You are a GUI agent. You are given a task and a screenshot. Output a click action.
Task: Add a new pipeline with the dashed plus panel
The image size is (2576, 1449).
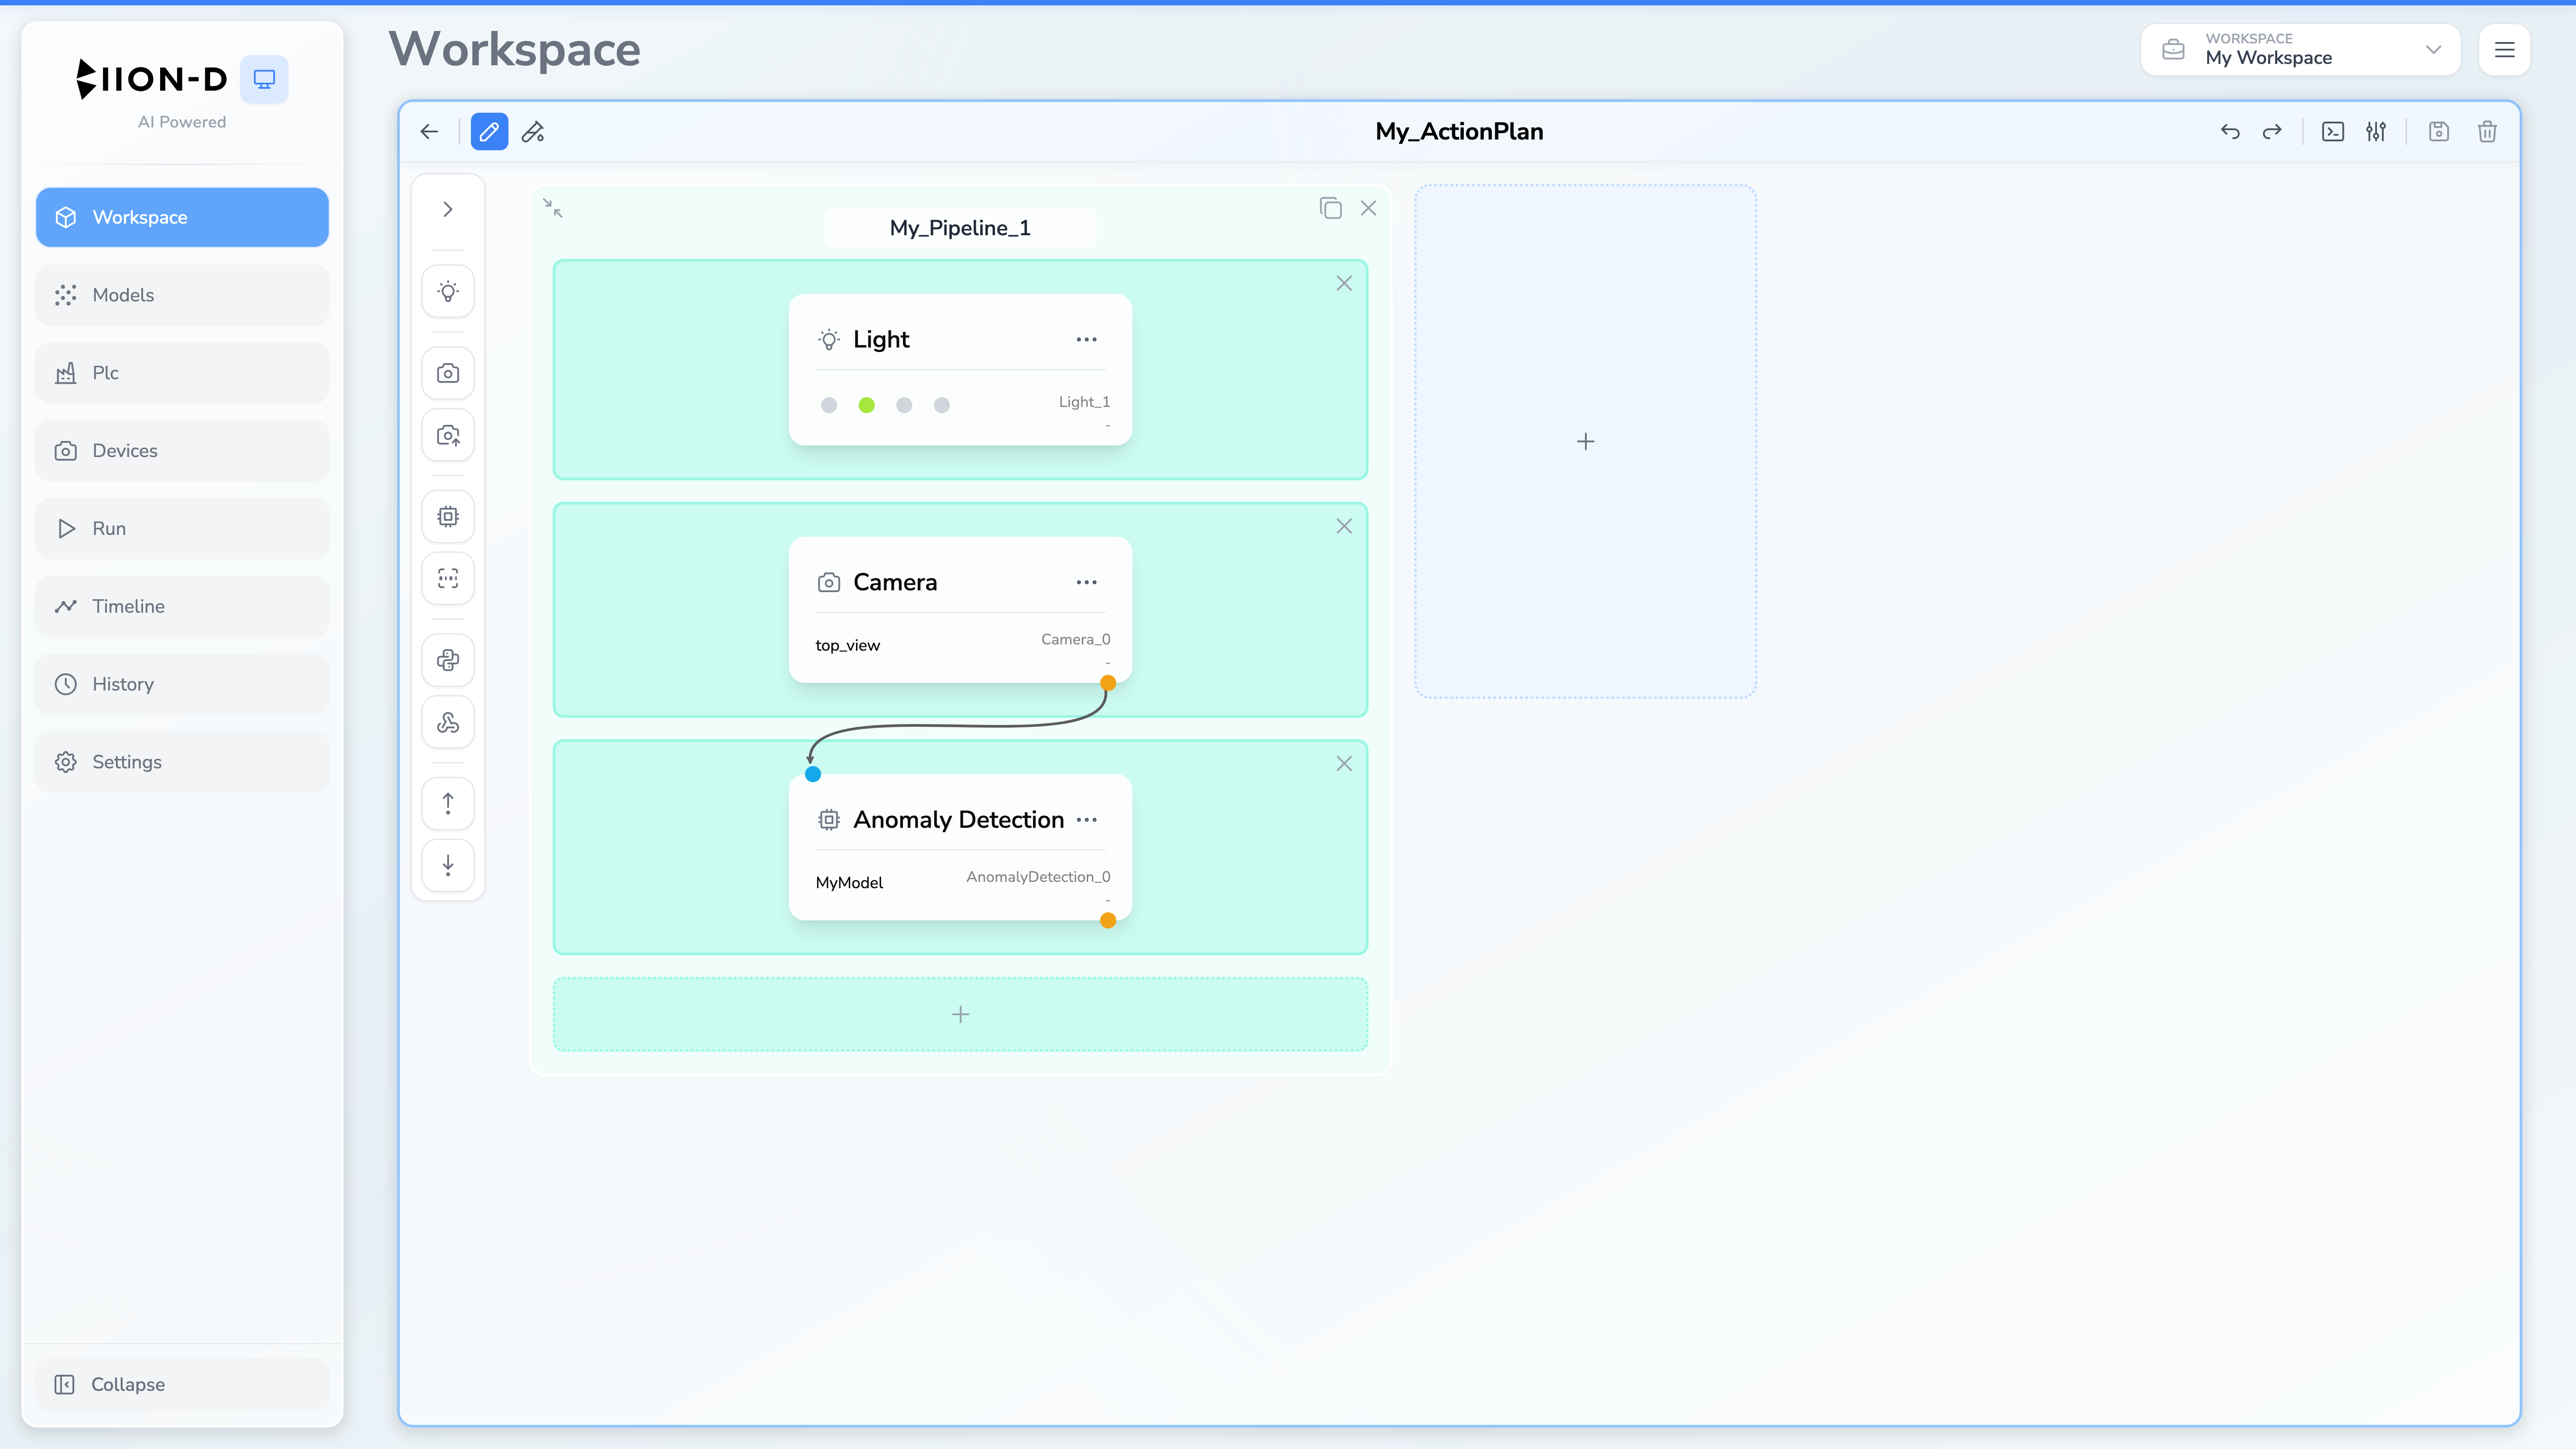coord(1585,441)
